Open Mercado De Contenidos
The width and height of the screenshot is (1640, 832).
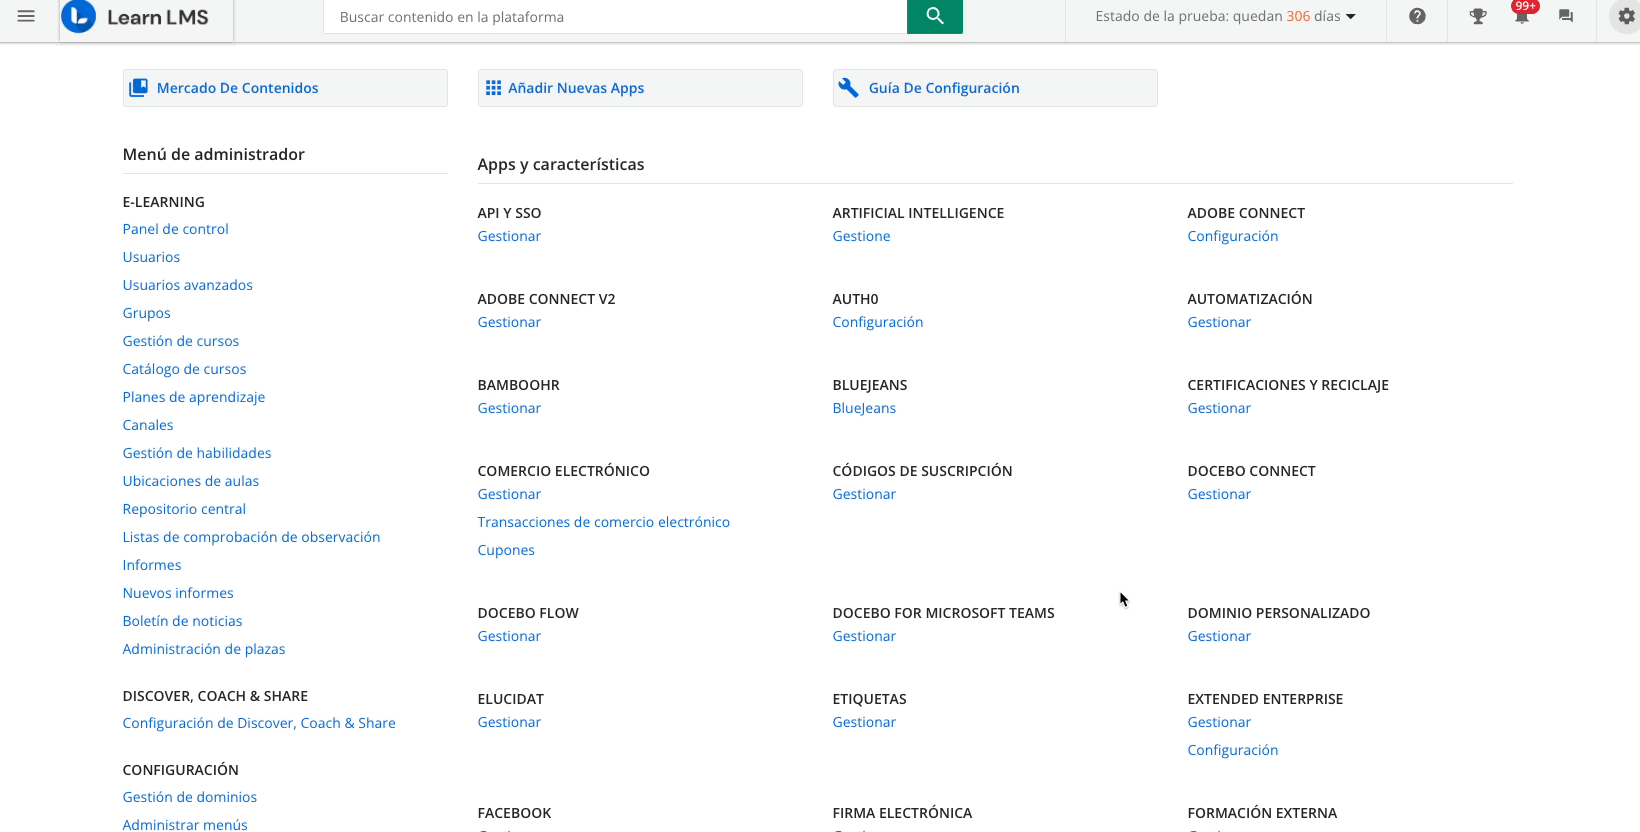click(x=285, y=88)
